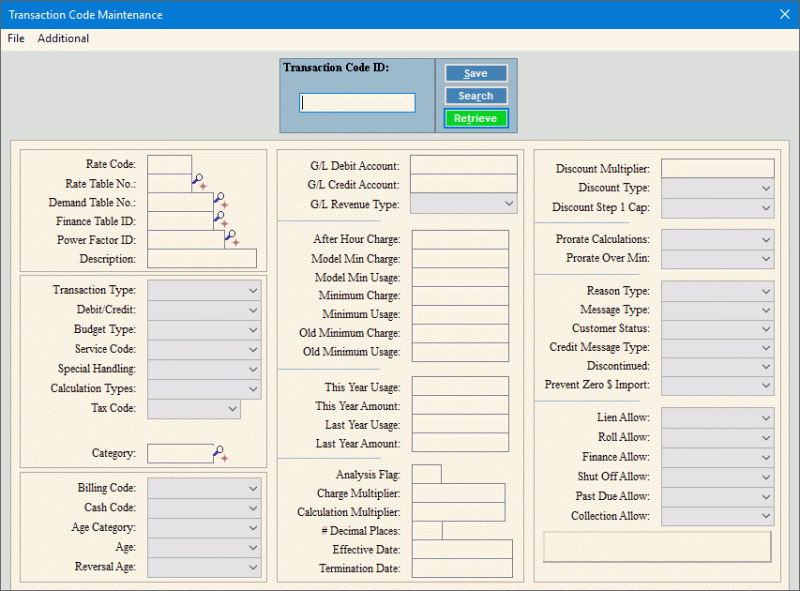The image size is (800, 591).
Task: Click the Save button
Action: pos(476,73)
